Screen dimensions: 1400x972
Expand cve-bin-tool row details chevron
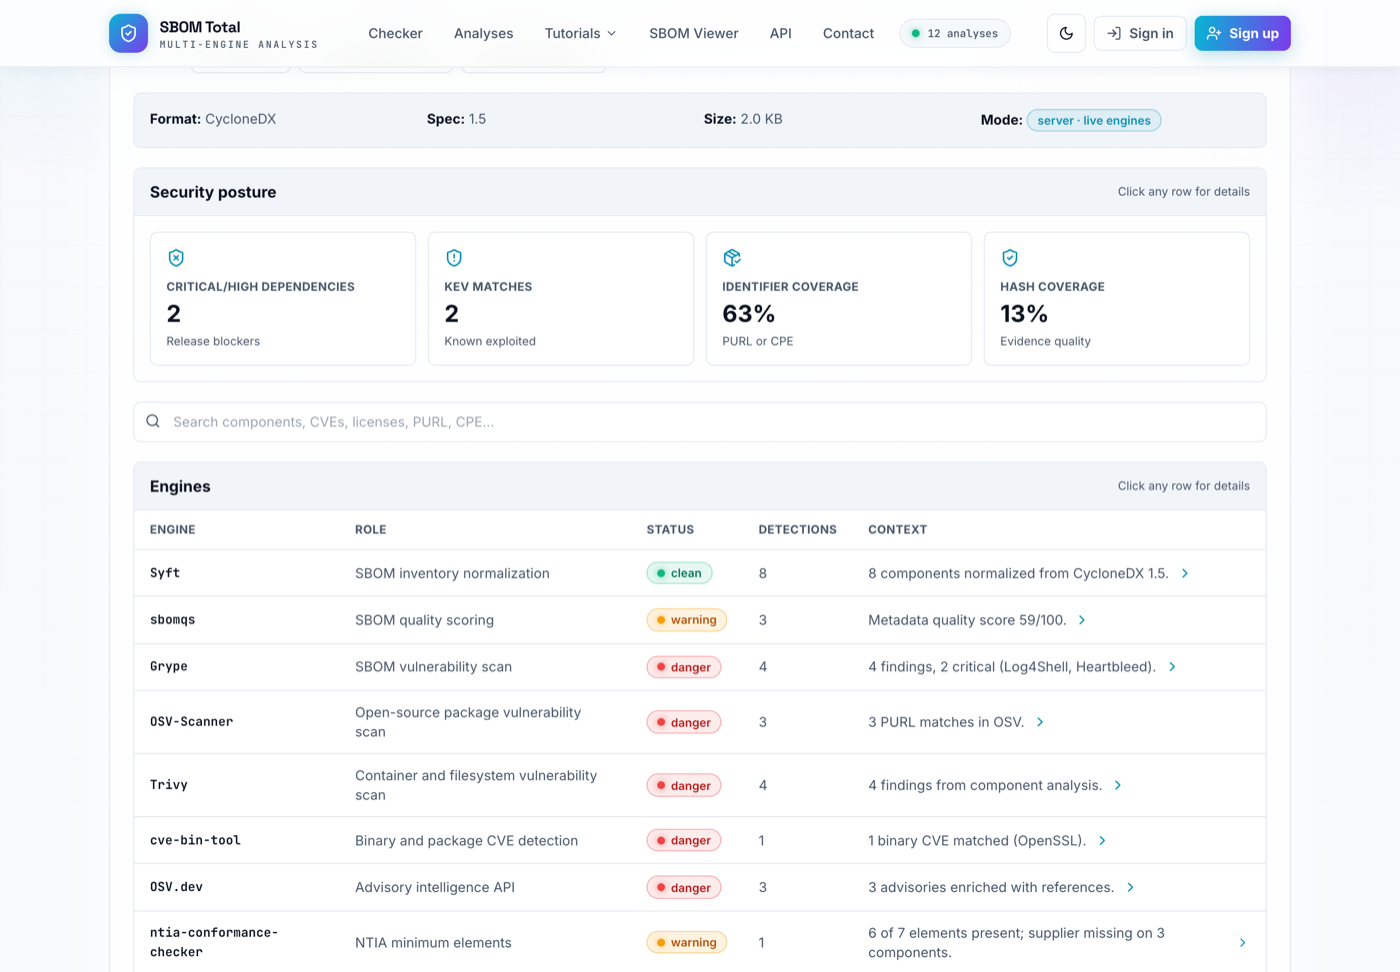[x=1102, y=841]
